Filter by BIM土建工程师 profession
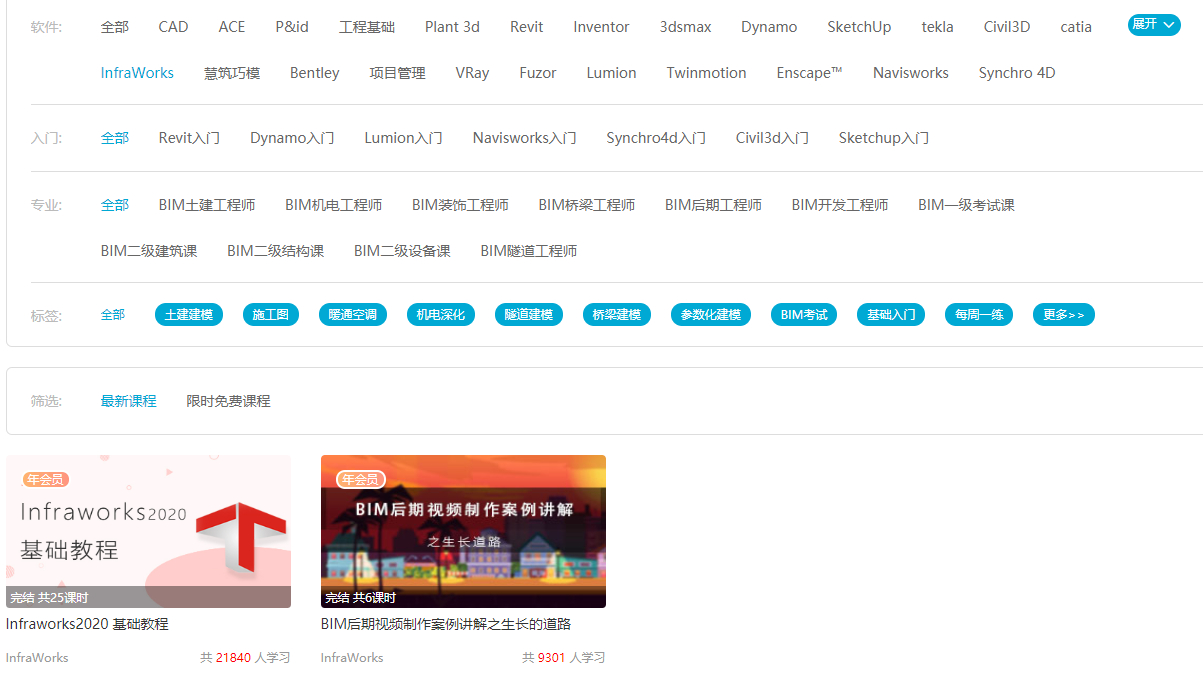This screenshot has width=1203, height=691. (207, 205)
